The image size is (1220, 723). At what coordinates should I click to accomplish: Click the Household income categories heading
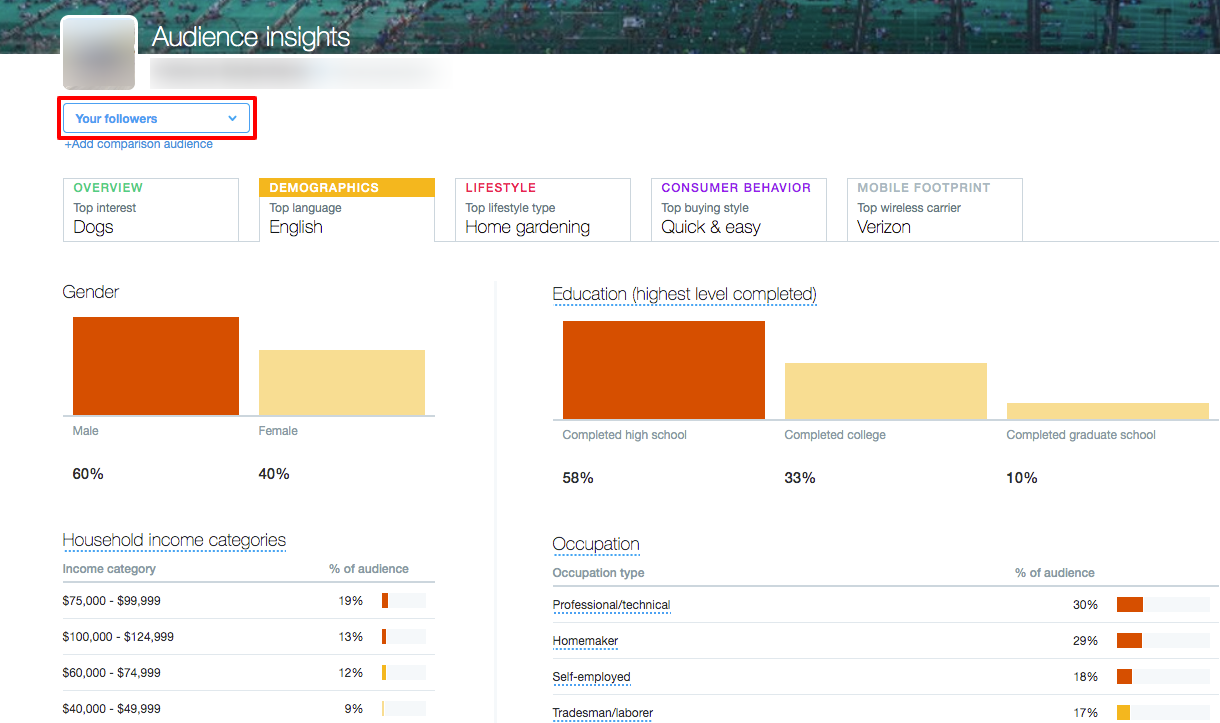pyautogui.click(x=174, y=540)
